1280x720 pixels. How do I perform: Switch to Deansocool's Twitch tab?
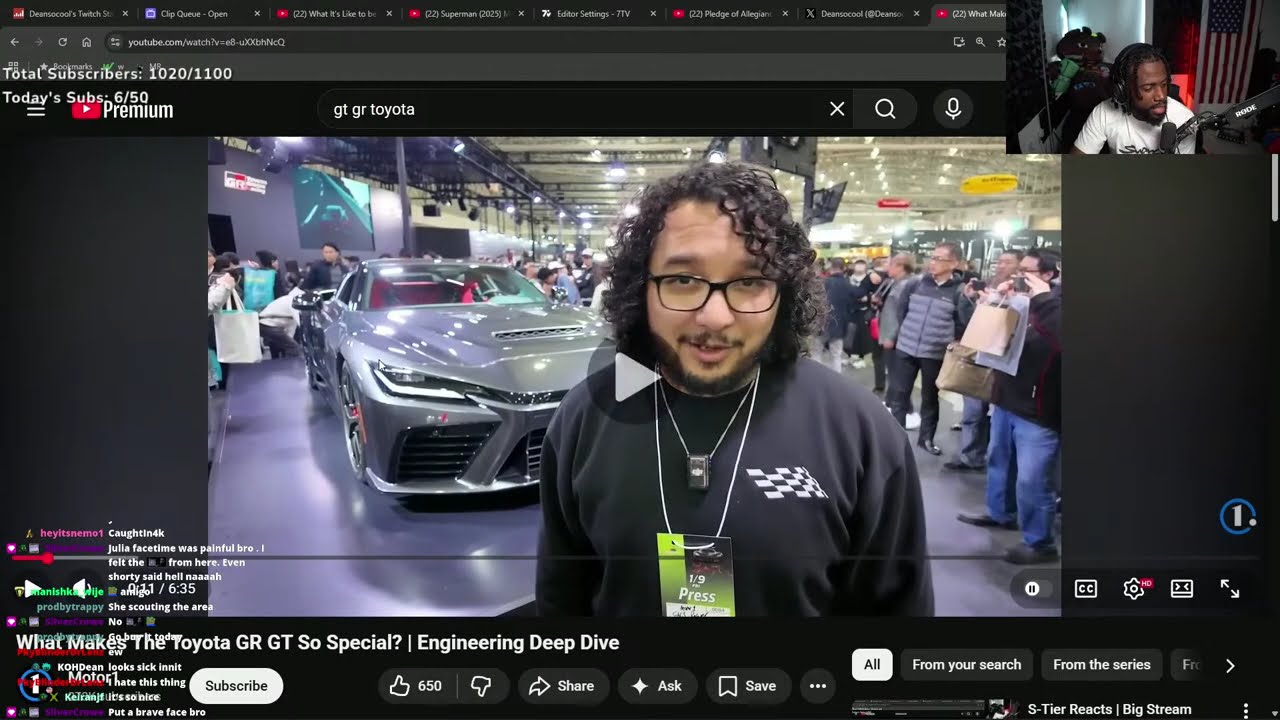coord(69,14)
